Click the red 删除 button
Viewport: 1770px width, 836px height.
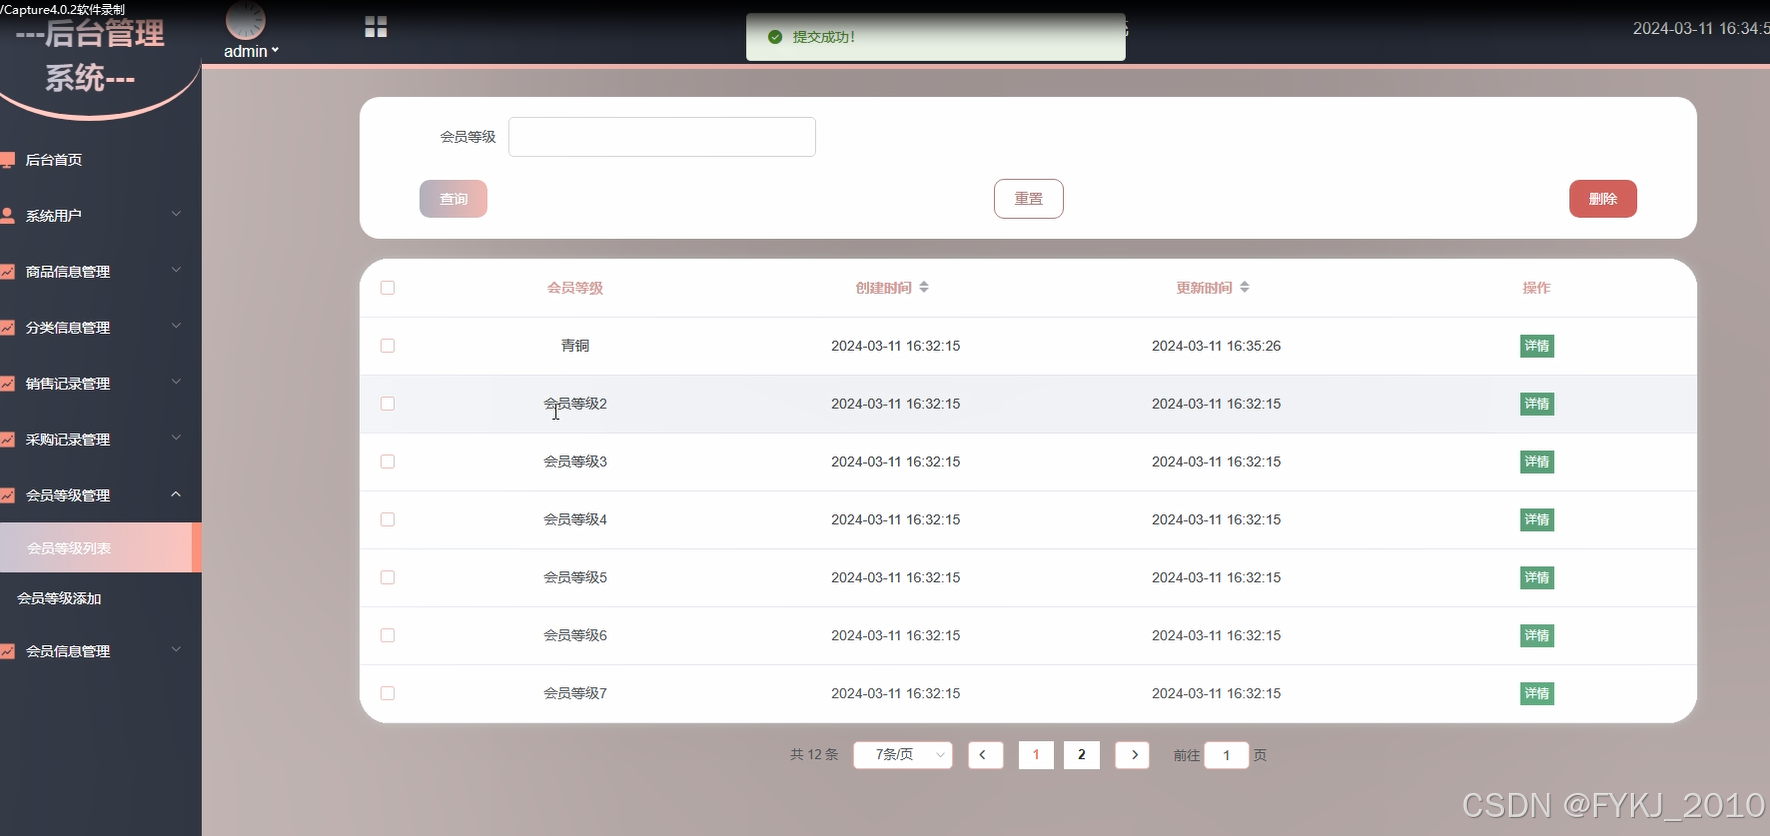click(x=1602, y=199)
